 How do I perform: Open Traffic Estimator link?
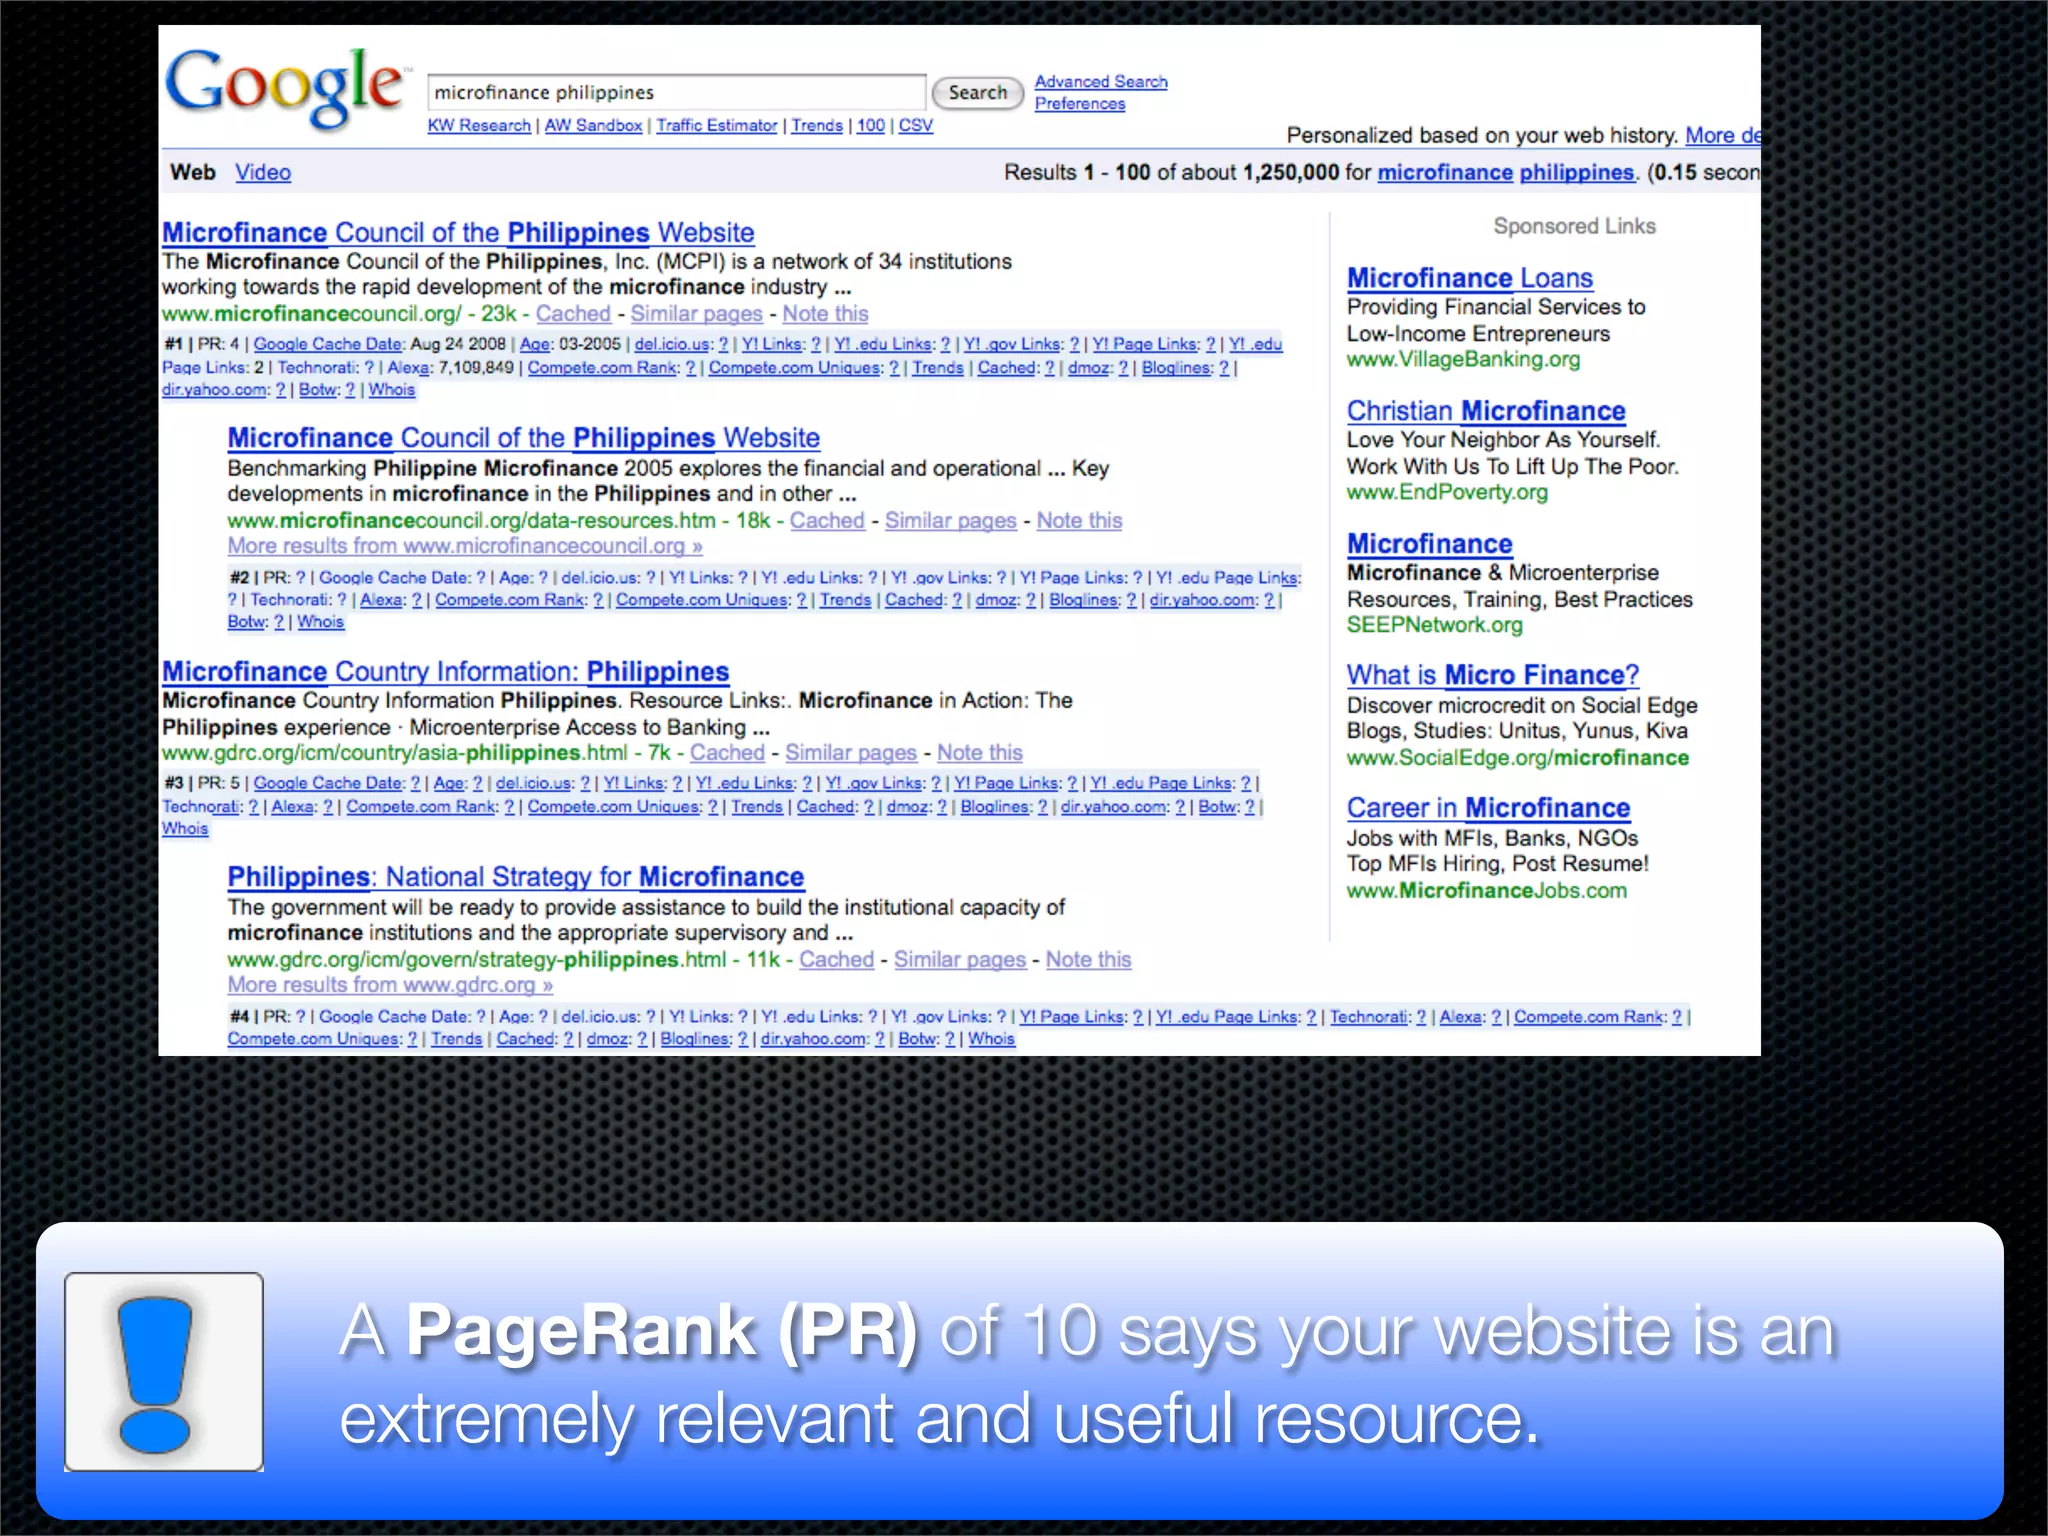(x=717, y=126)
